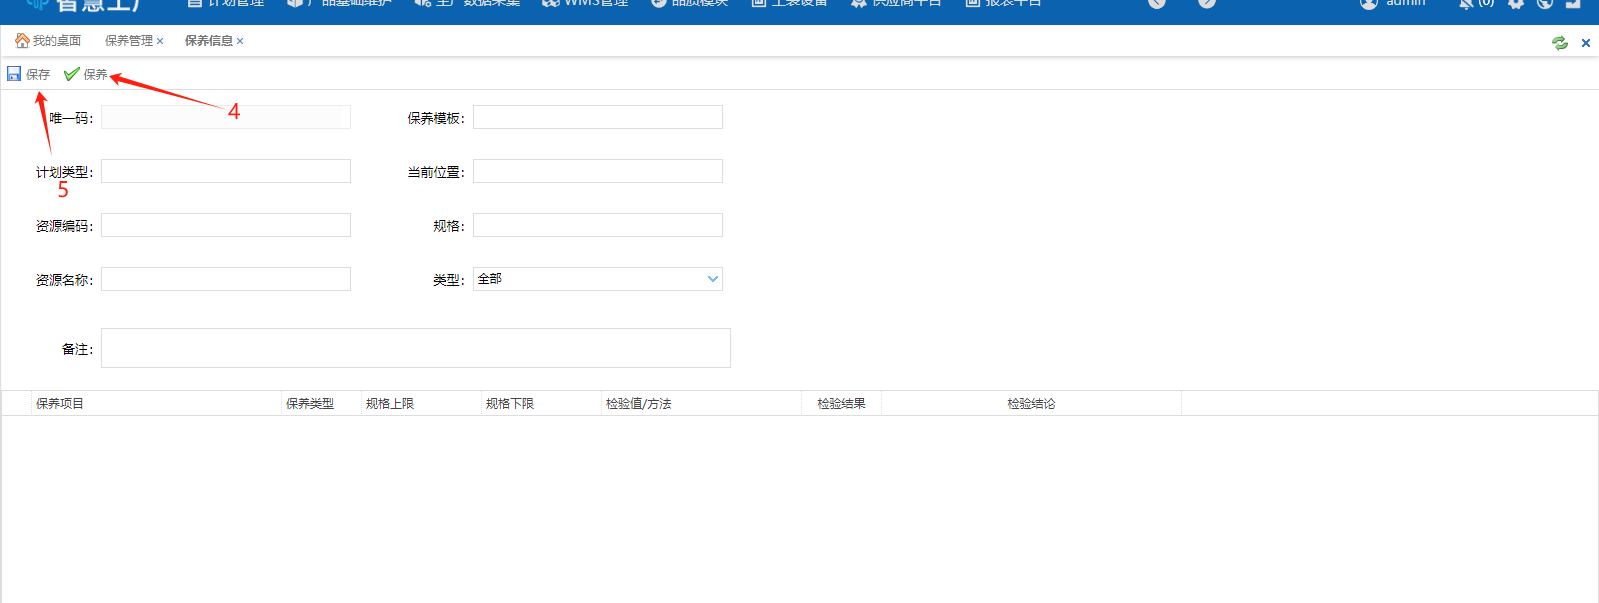Select the 保养信息 tab
Screen dimensions: 1599x603
pos(208,41)
